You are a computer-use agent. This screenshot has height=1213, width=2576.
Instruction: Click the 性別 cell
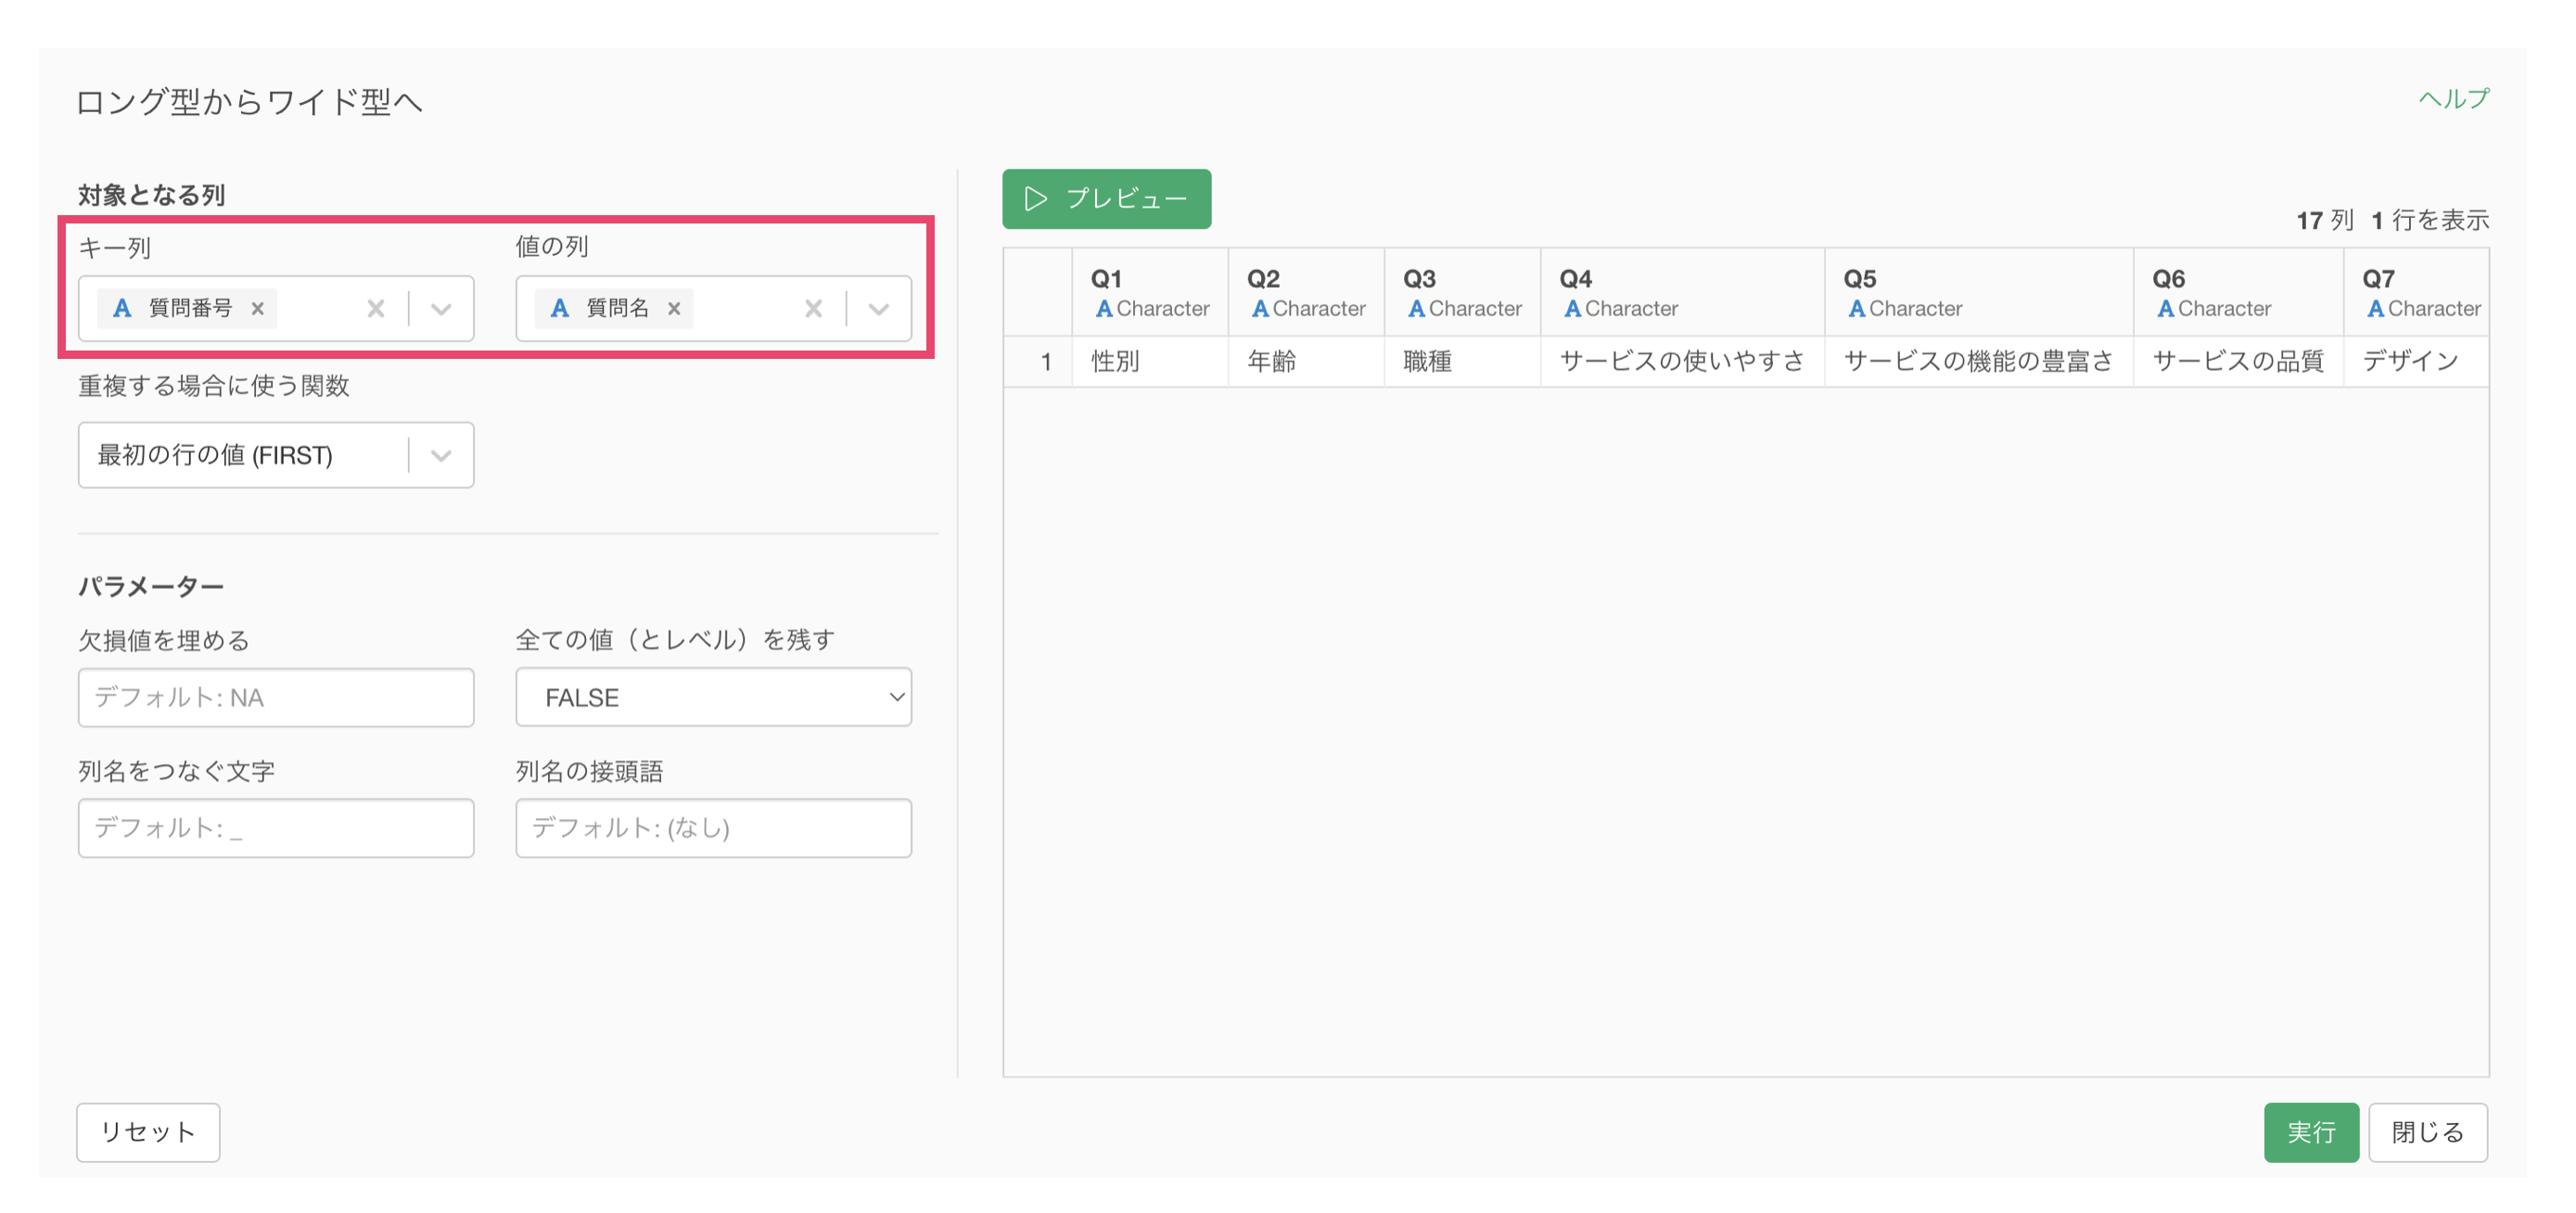pyautogui.click(x=1150, y=361)
